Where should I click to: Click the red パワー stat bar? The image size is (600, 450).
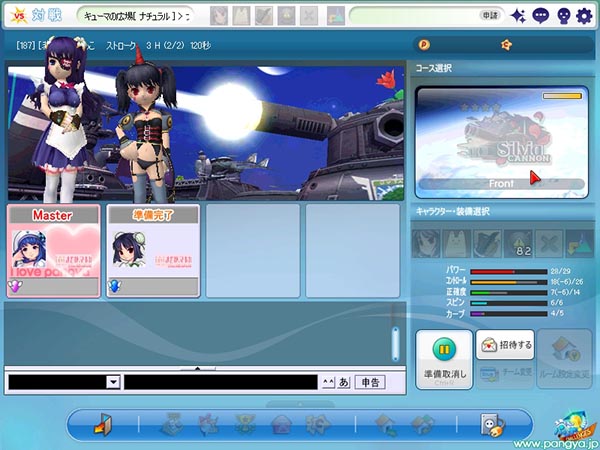tap(509, 272)
